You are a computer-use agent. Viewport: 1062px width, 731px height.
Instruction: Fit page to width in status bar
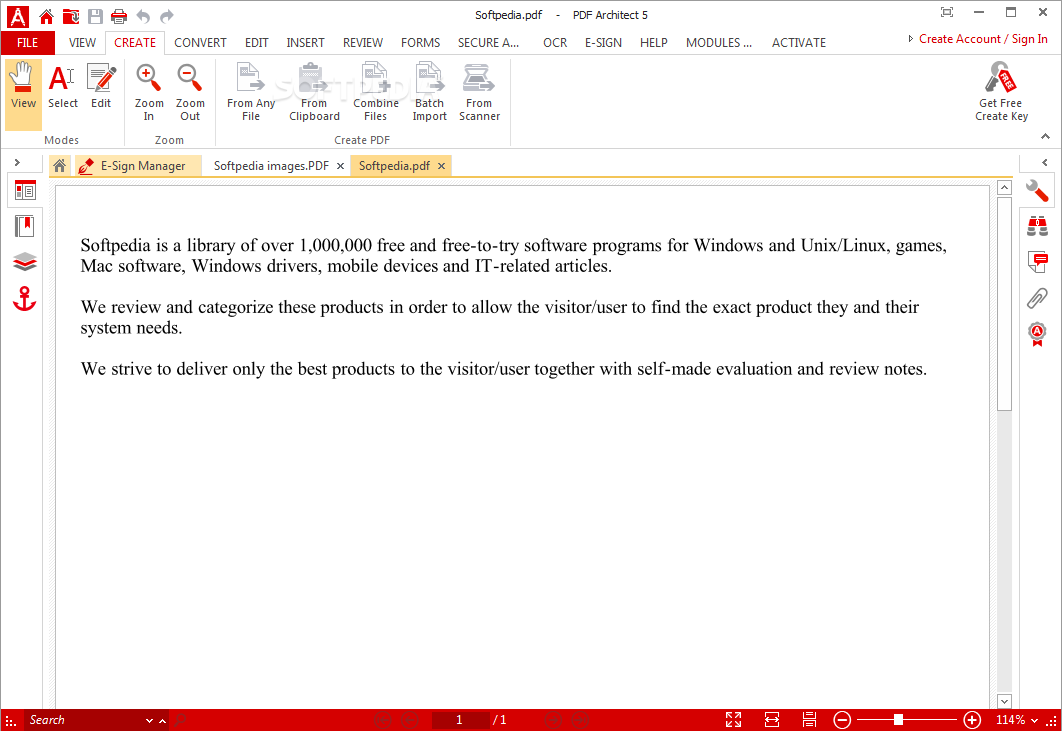[x=771, y=719]
